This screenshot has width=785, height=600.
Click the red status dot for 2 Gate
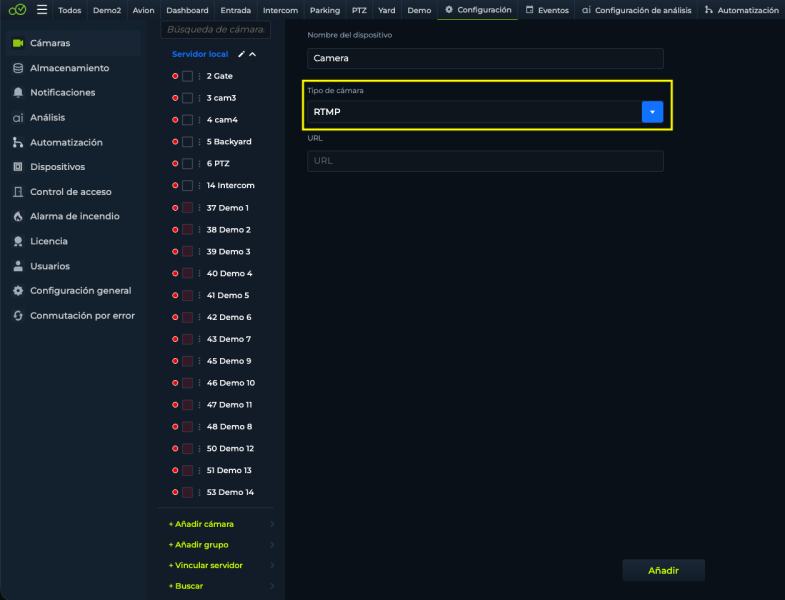(x=175, y=76)
